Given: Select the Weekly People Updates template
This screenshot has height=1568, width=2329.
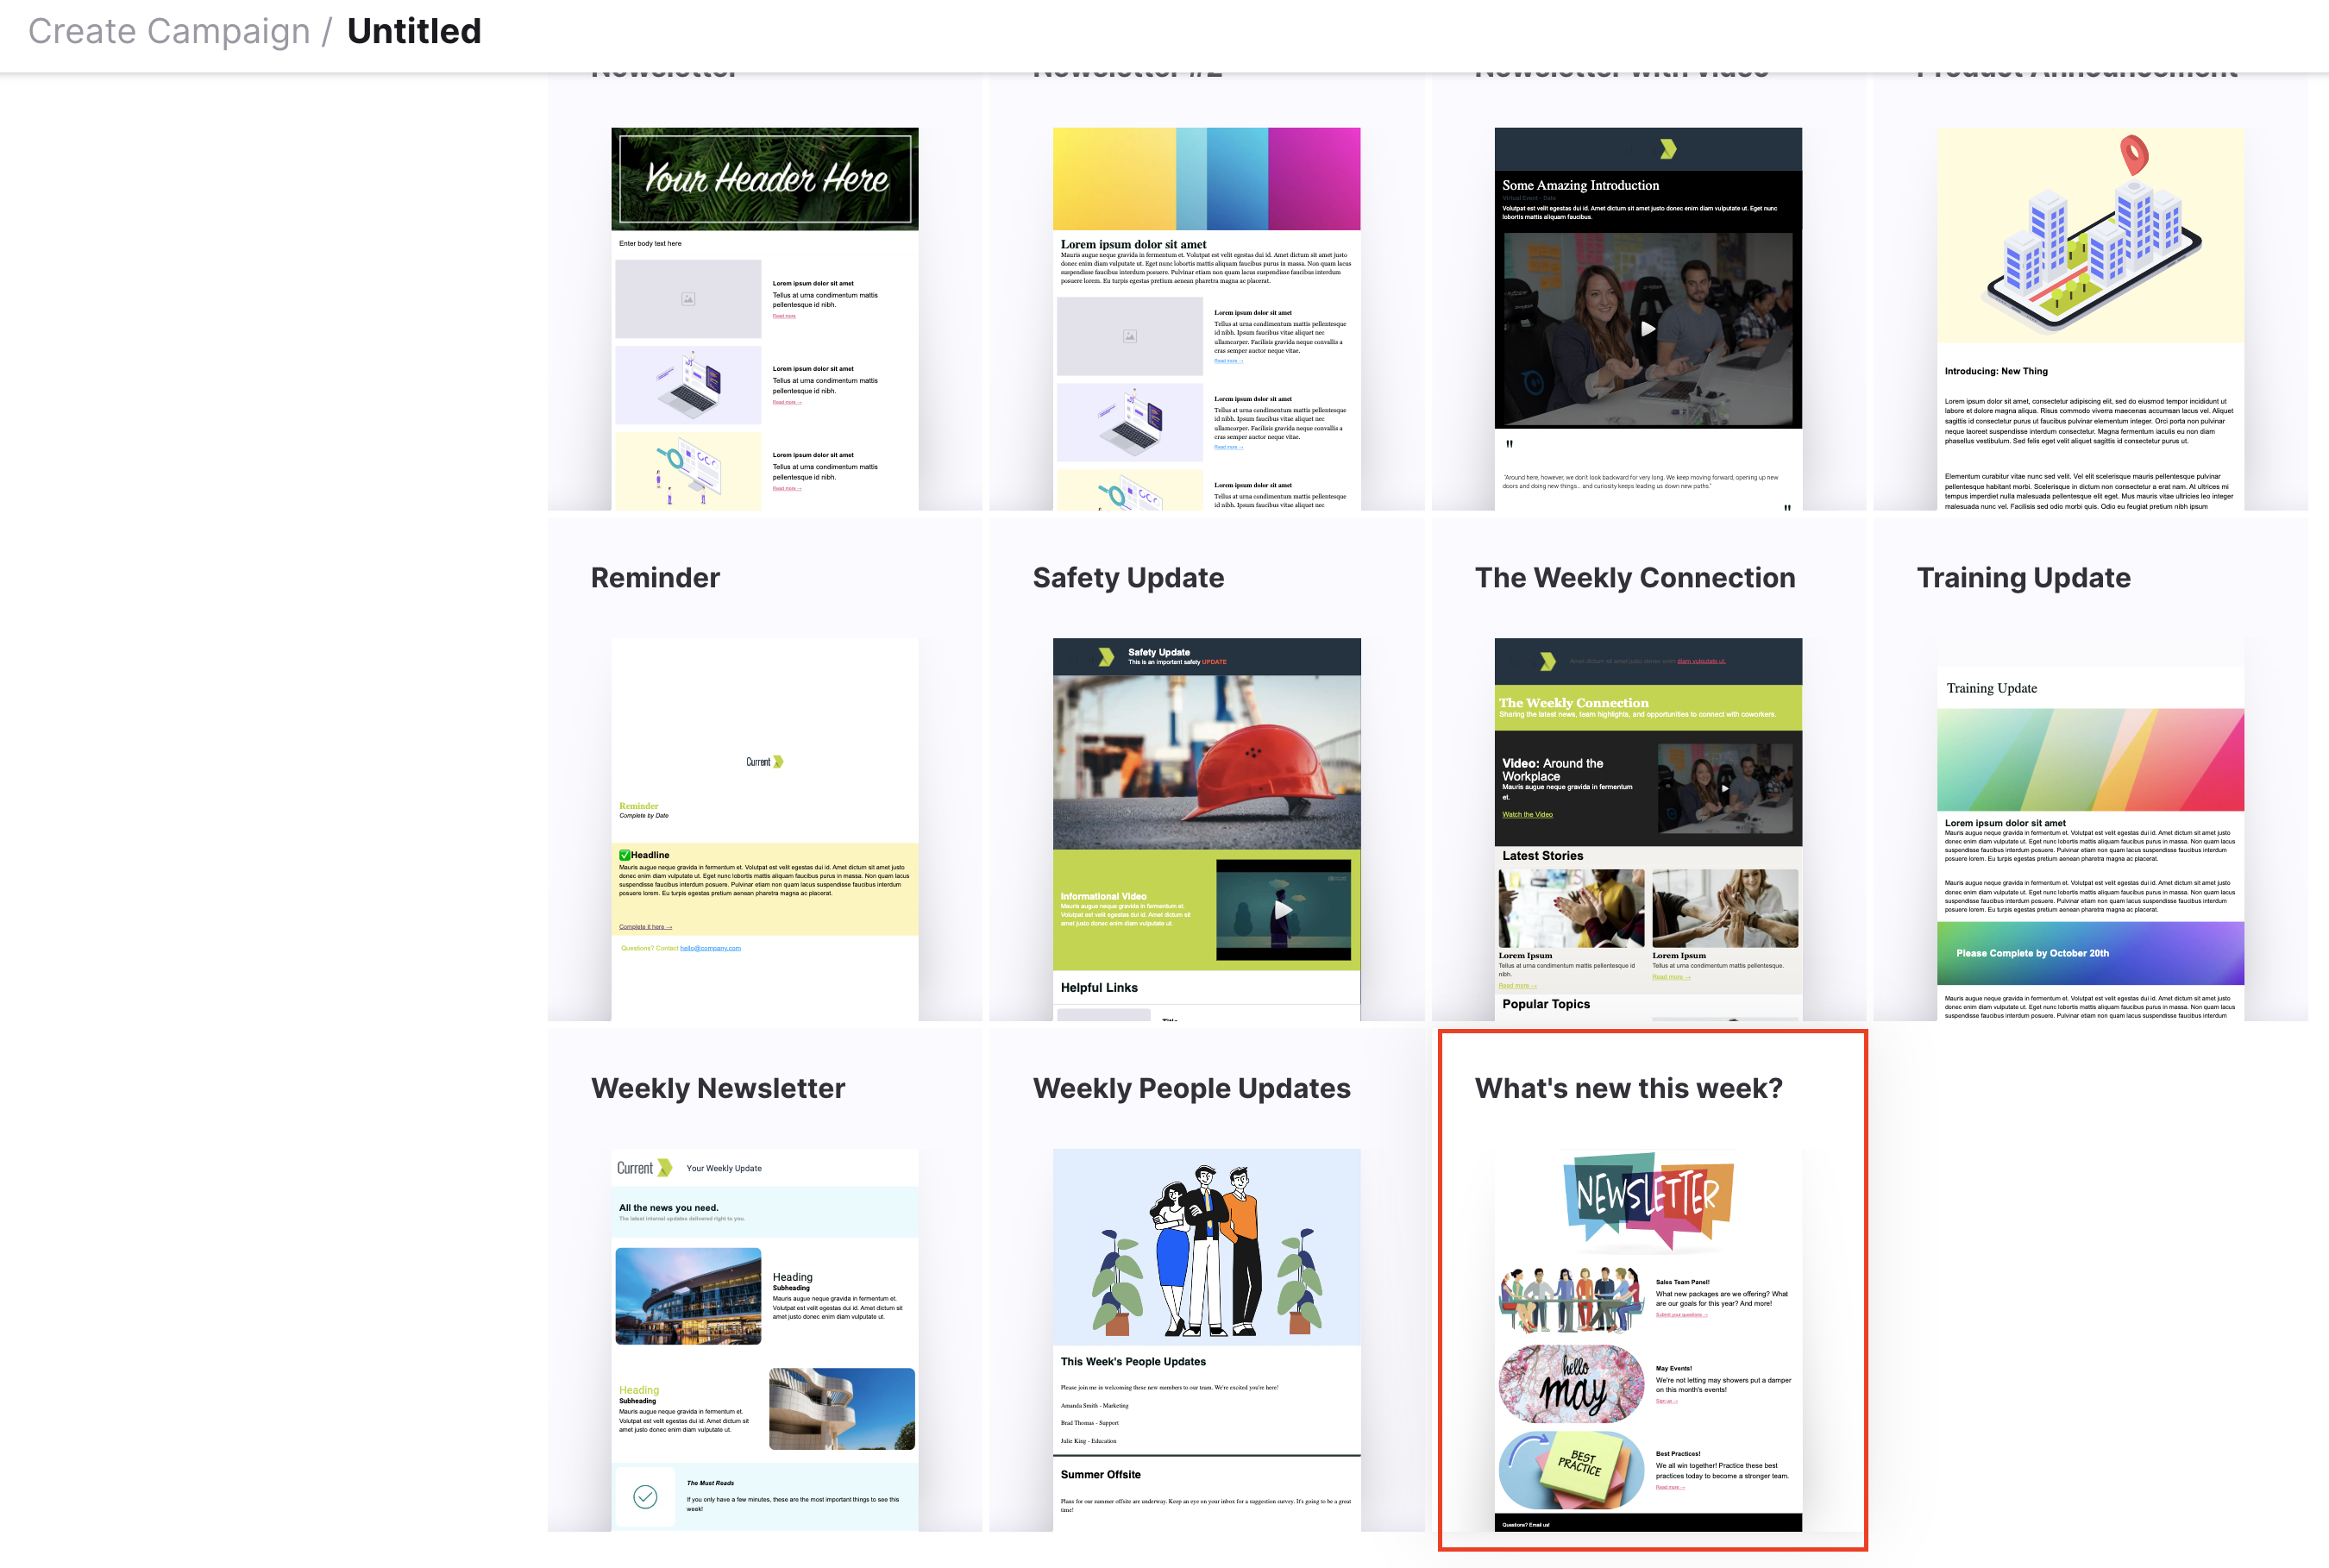Looking at the screenshot, I should [1206, 1281].
